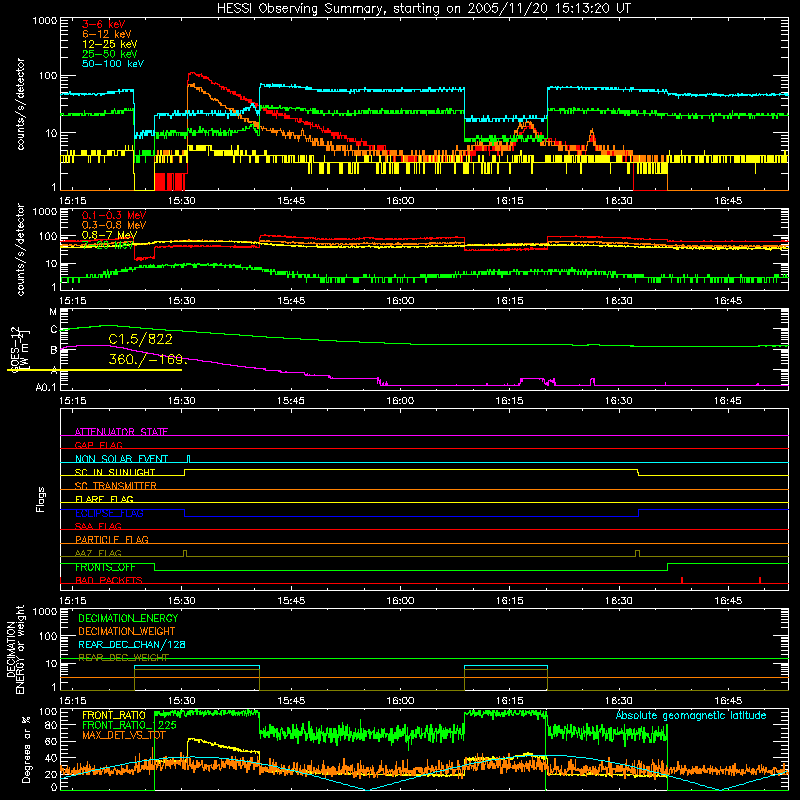Viewport: 800px width, 800px height.
Task: Click the SC_TRANSMITTER flag label
Action: tap(116, 486)
